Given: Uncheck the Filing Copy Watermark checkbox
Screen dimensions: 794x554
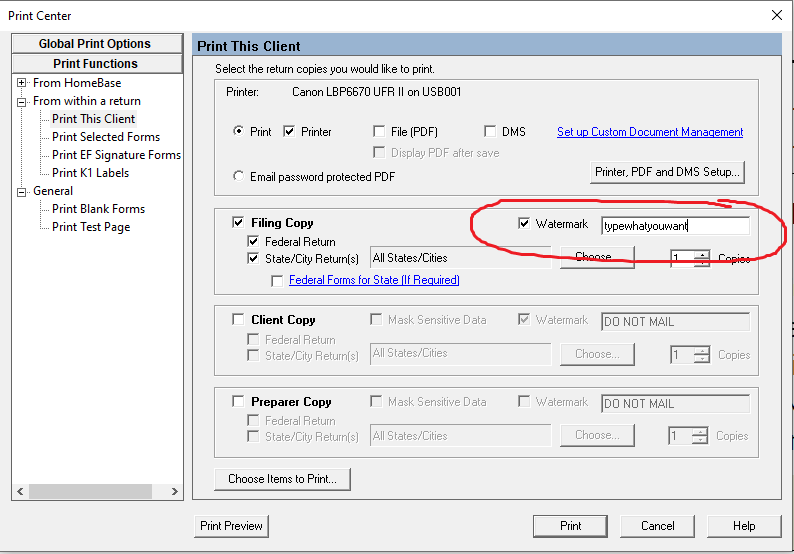Looking at the screenshot, I should coord(524,224).
